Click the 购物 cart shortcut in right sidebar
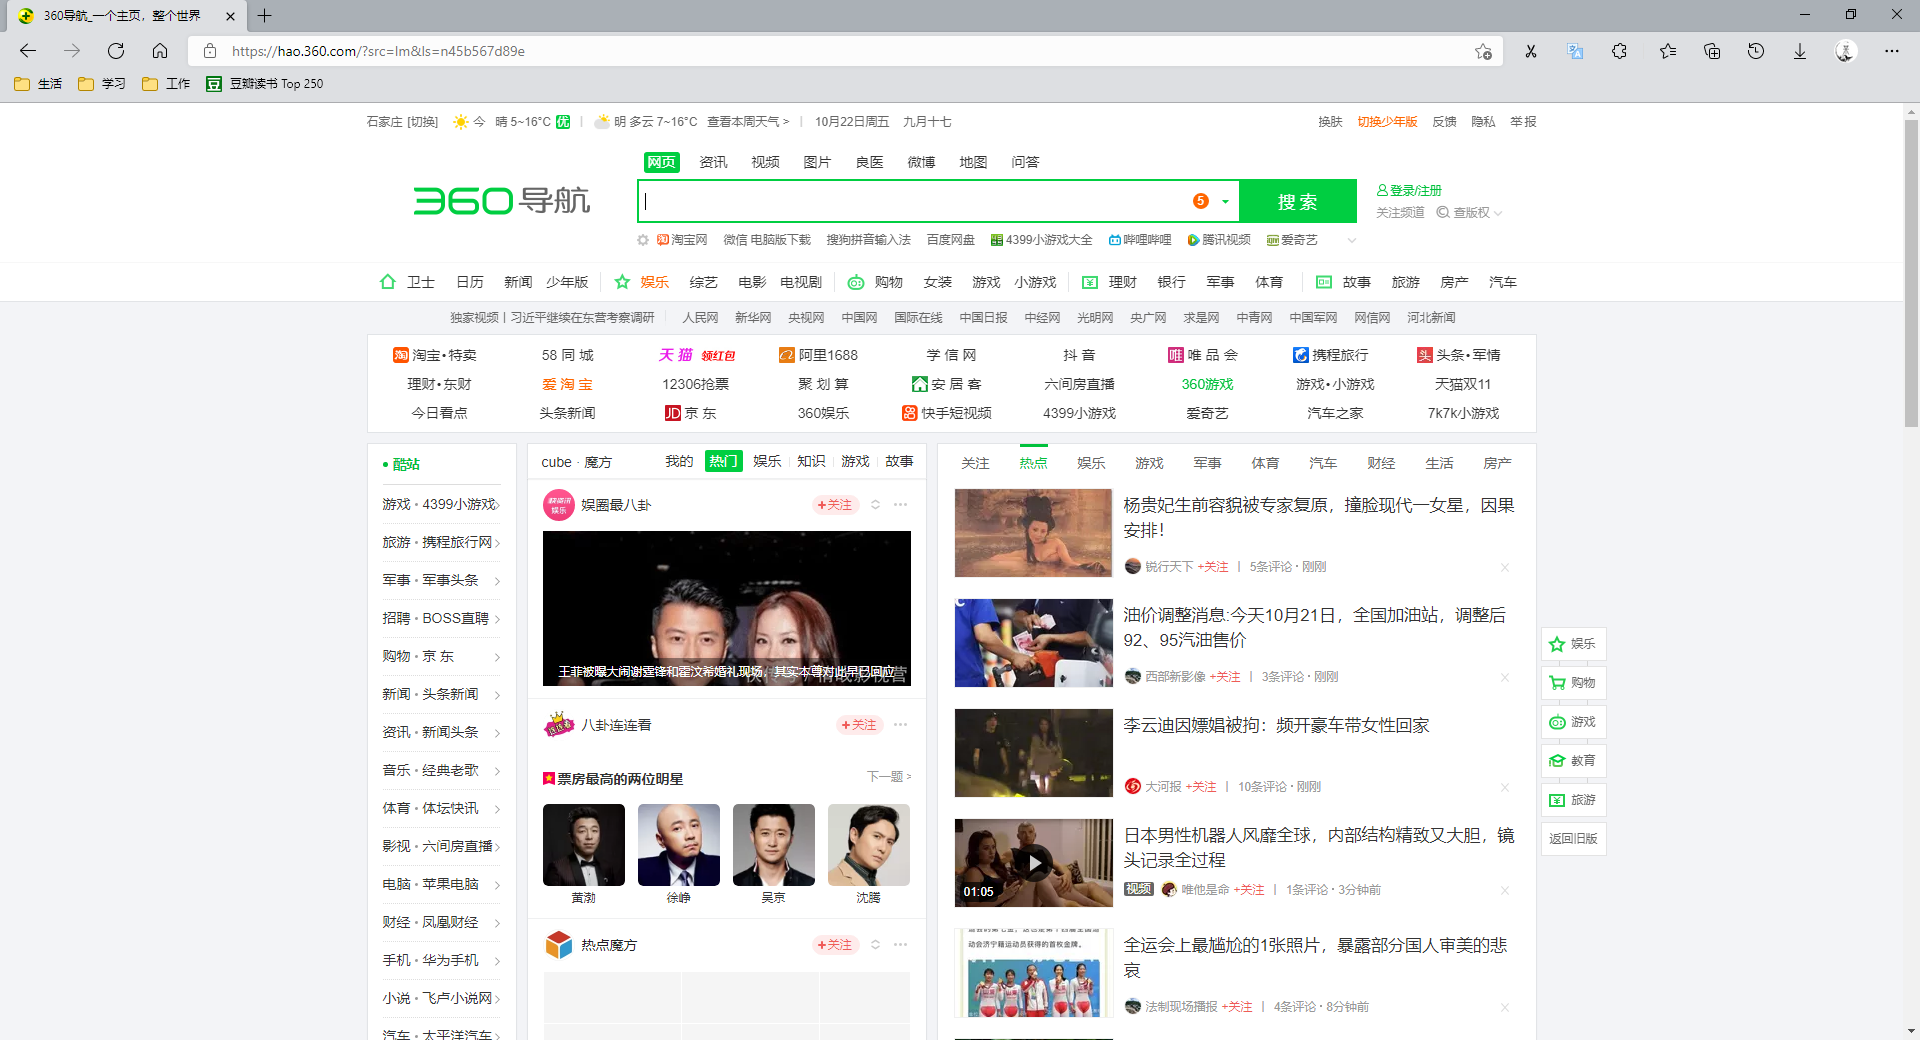 click(1573, 683)
